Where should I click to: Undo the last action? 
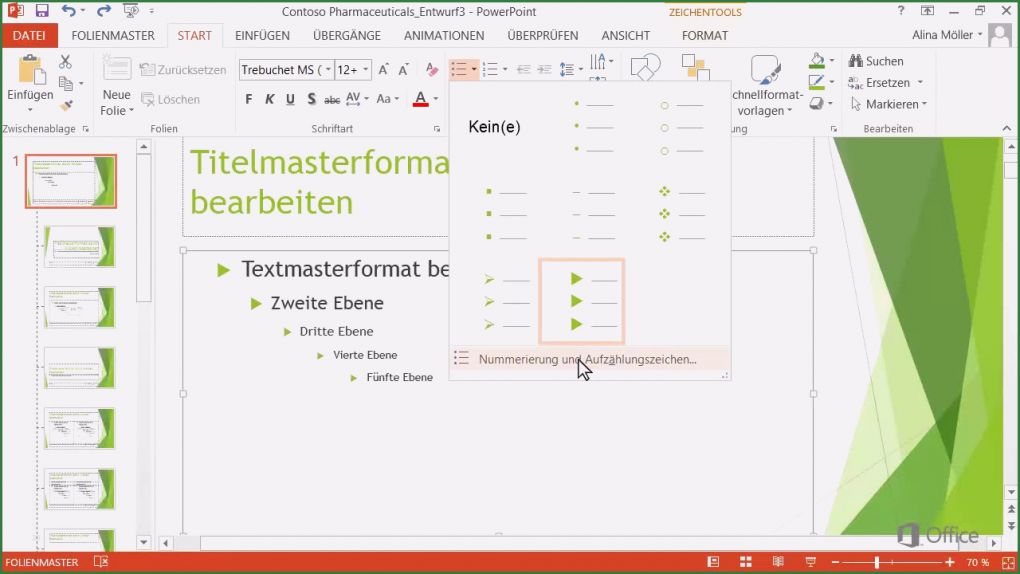[x=68, y=11]
